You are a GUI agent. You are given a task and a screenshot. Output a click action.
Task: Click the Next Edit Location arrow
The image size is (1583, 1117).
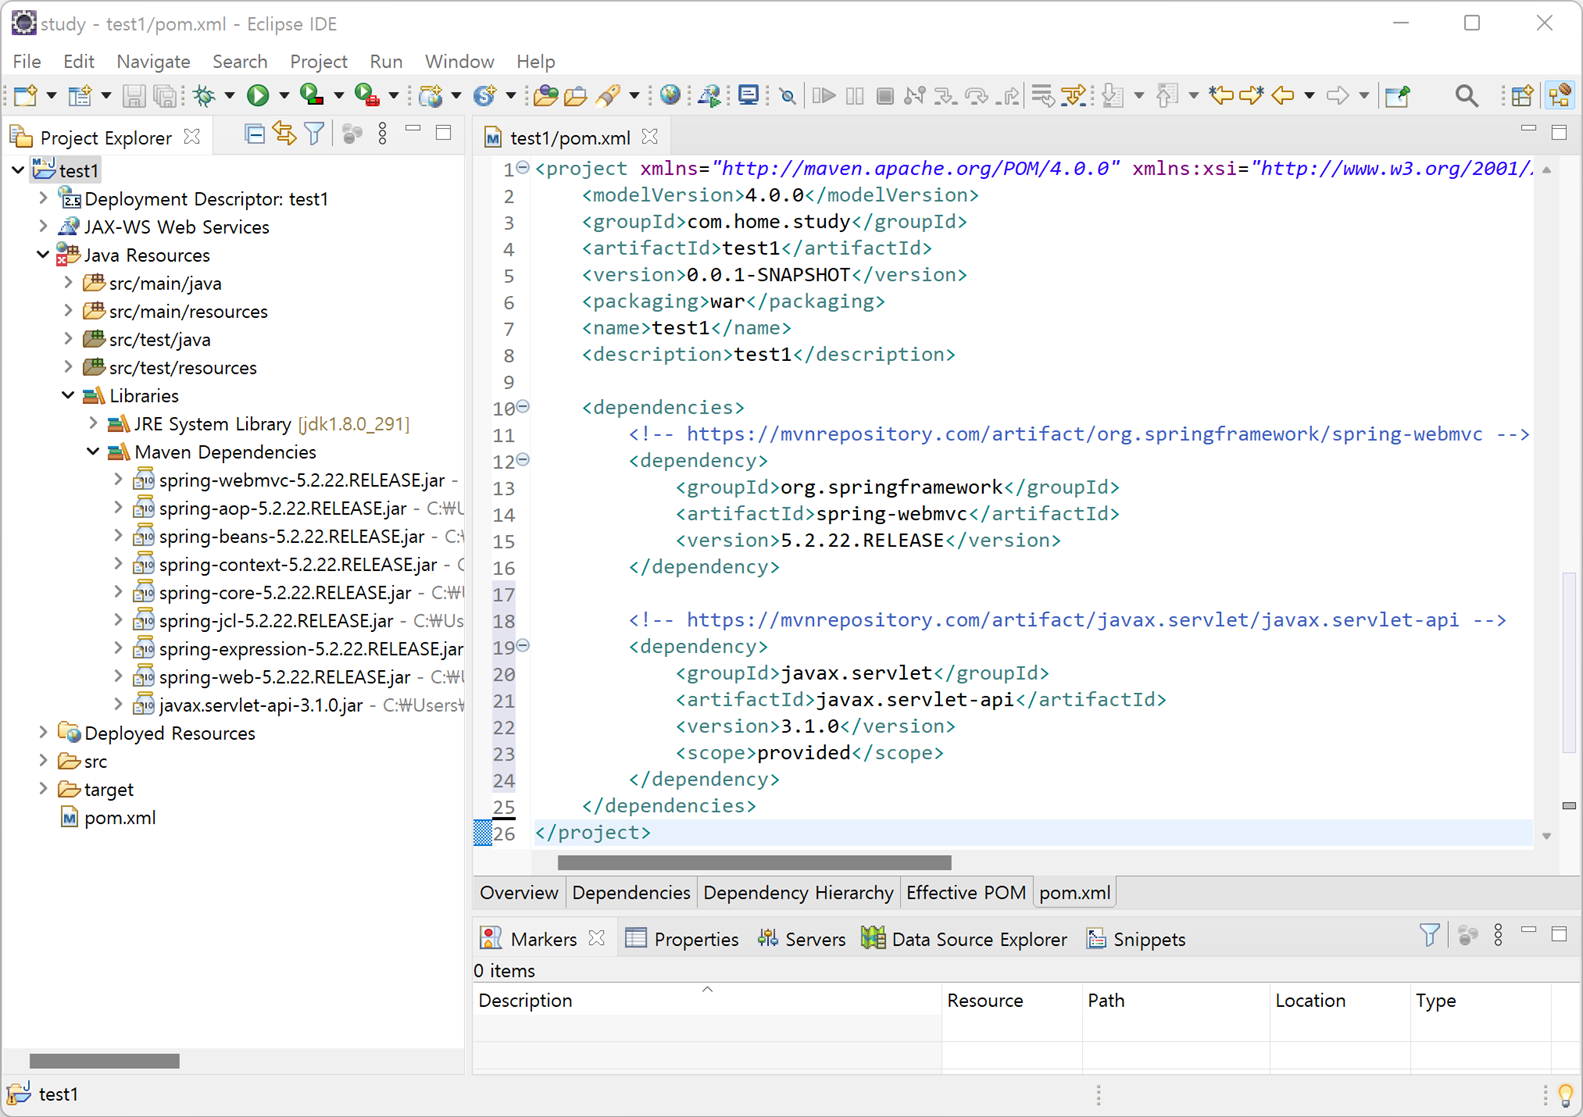coord(1251,96)
